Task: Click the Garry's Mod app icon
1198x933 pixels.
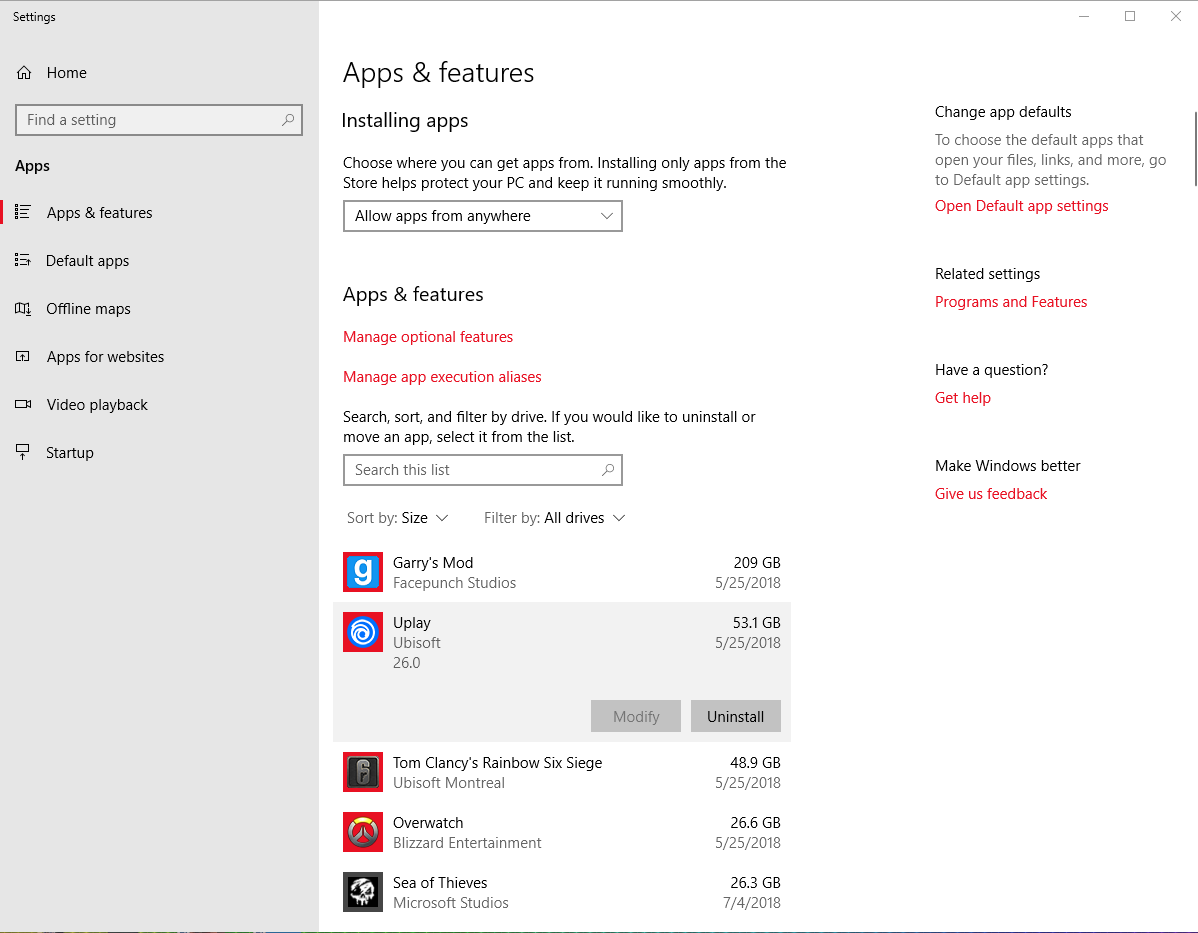Action: 363,572
